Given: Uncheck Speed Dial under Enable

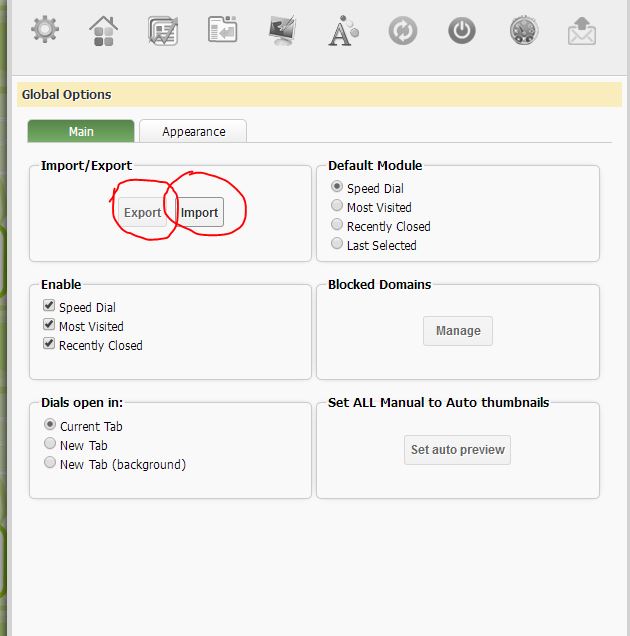Looking at the screenshot, I should [x=49, y=305].
